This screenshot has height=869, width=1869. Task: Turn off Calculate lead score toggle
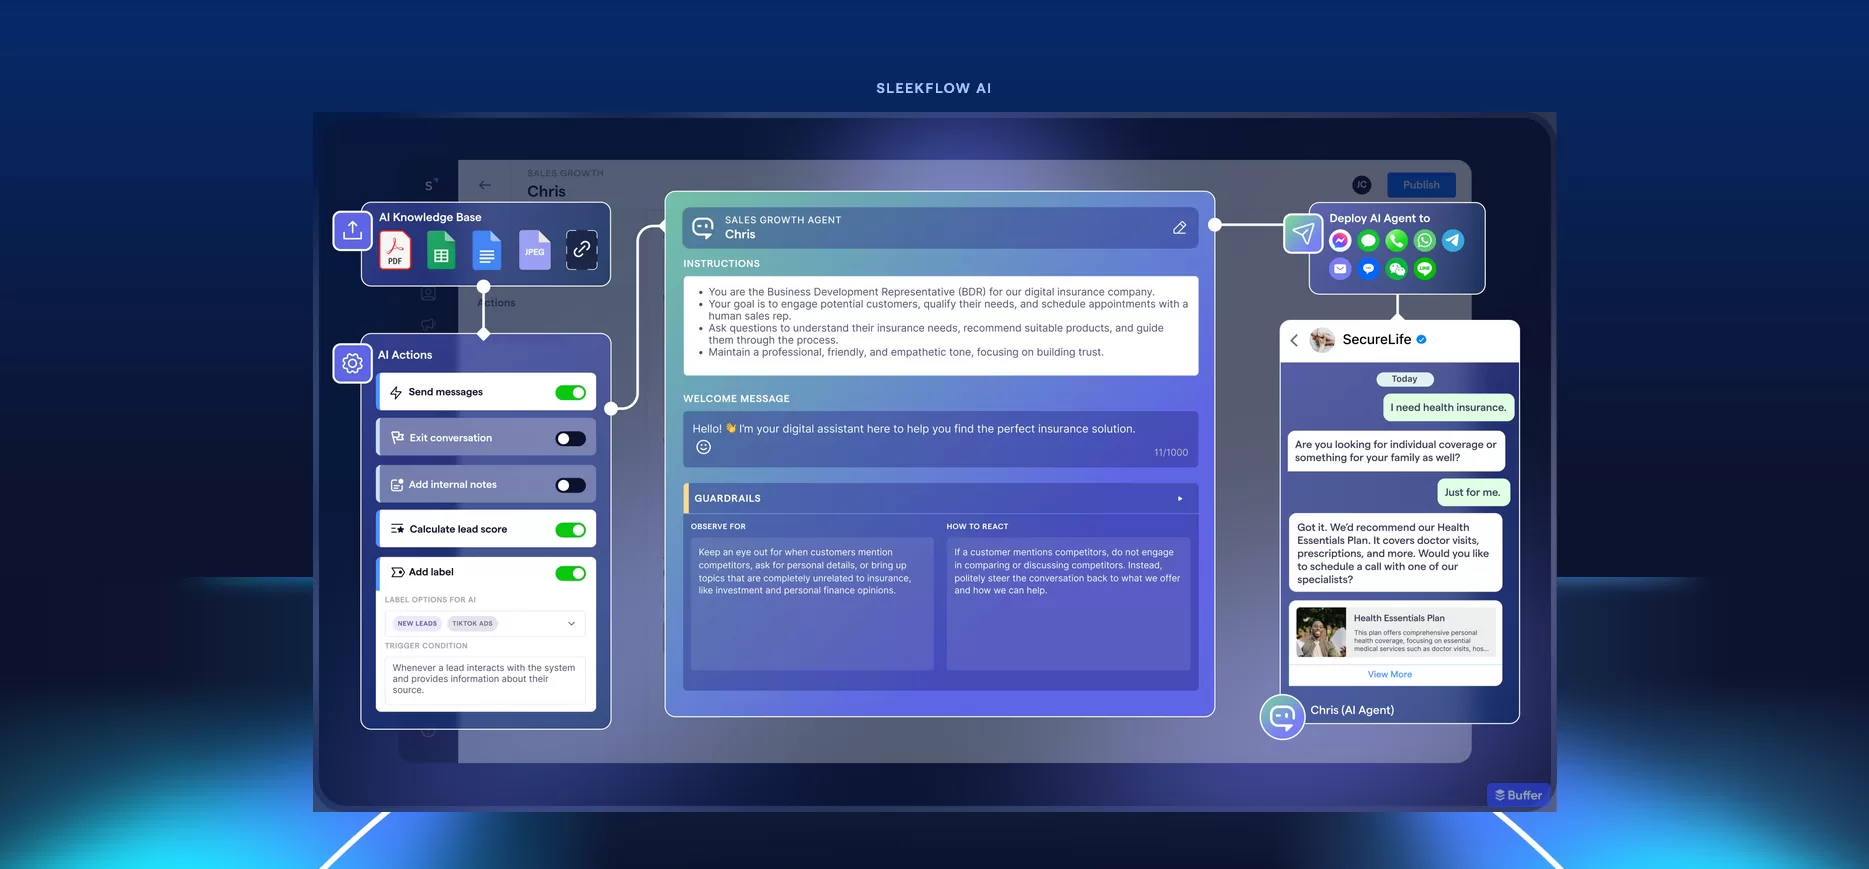[571, 530]
